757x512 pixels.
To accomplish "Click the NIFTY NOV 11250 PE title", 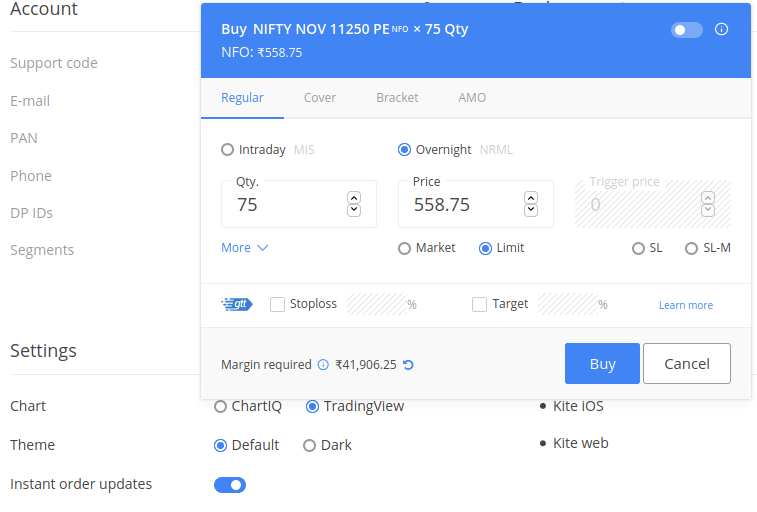I will [321, 29].
